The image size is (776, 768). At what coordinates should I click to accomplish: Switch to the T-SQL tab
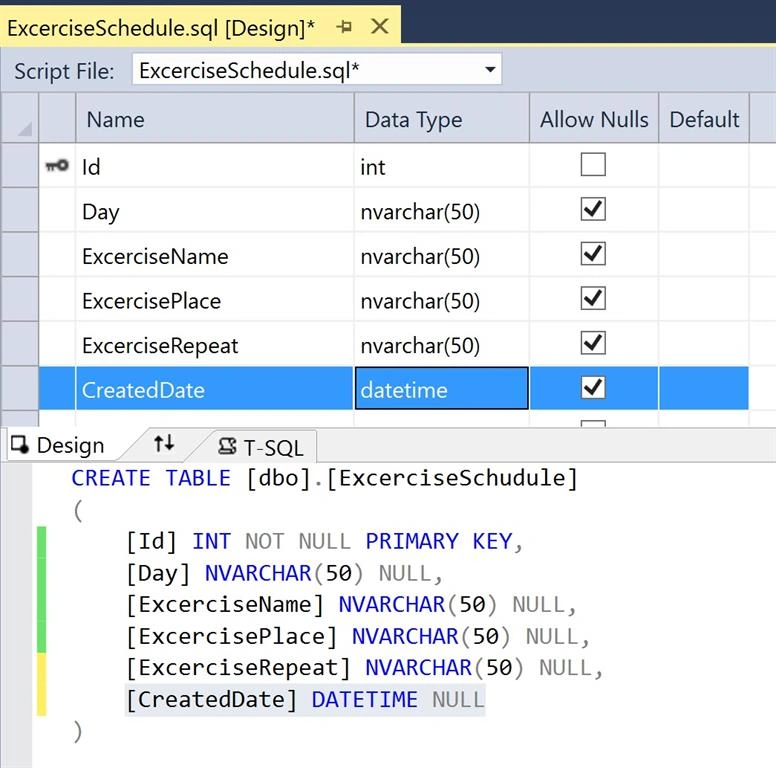coord(261,447)
